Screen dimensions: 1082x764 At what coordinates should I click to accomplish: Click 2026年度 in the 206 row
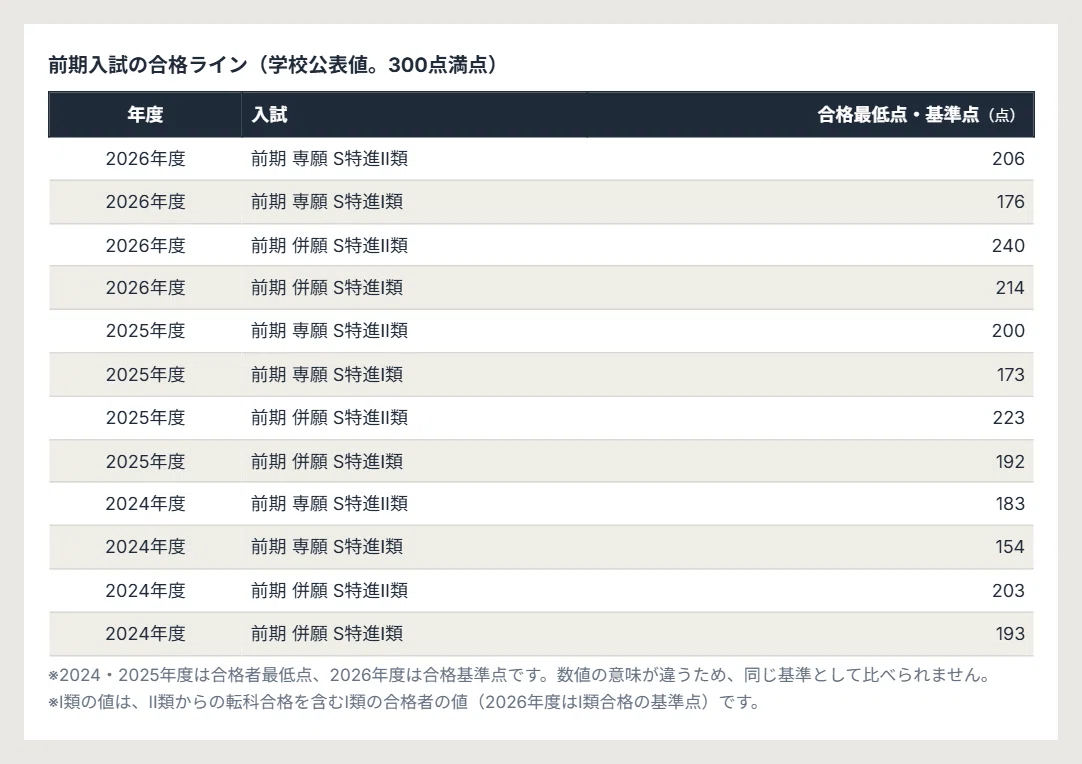point(146,159)
